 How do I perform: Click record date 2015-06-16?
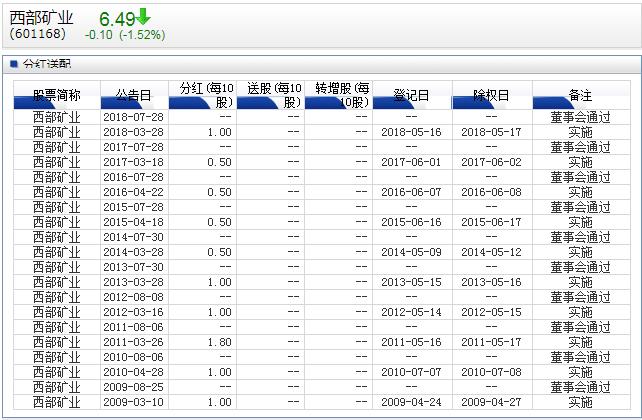coord(411,222)
